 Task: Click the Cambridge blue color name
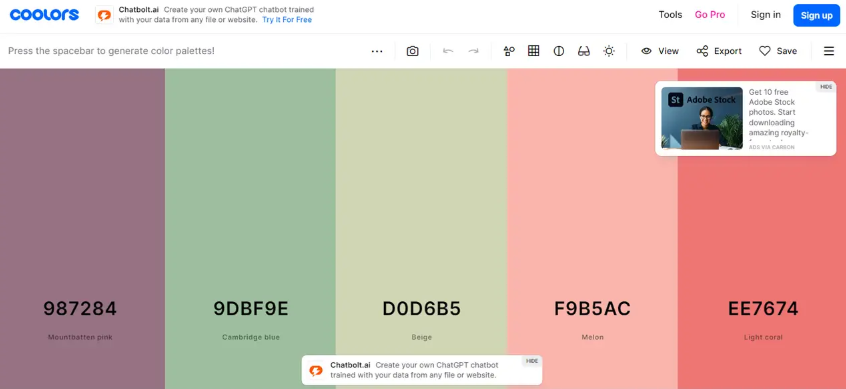[251, 337]
